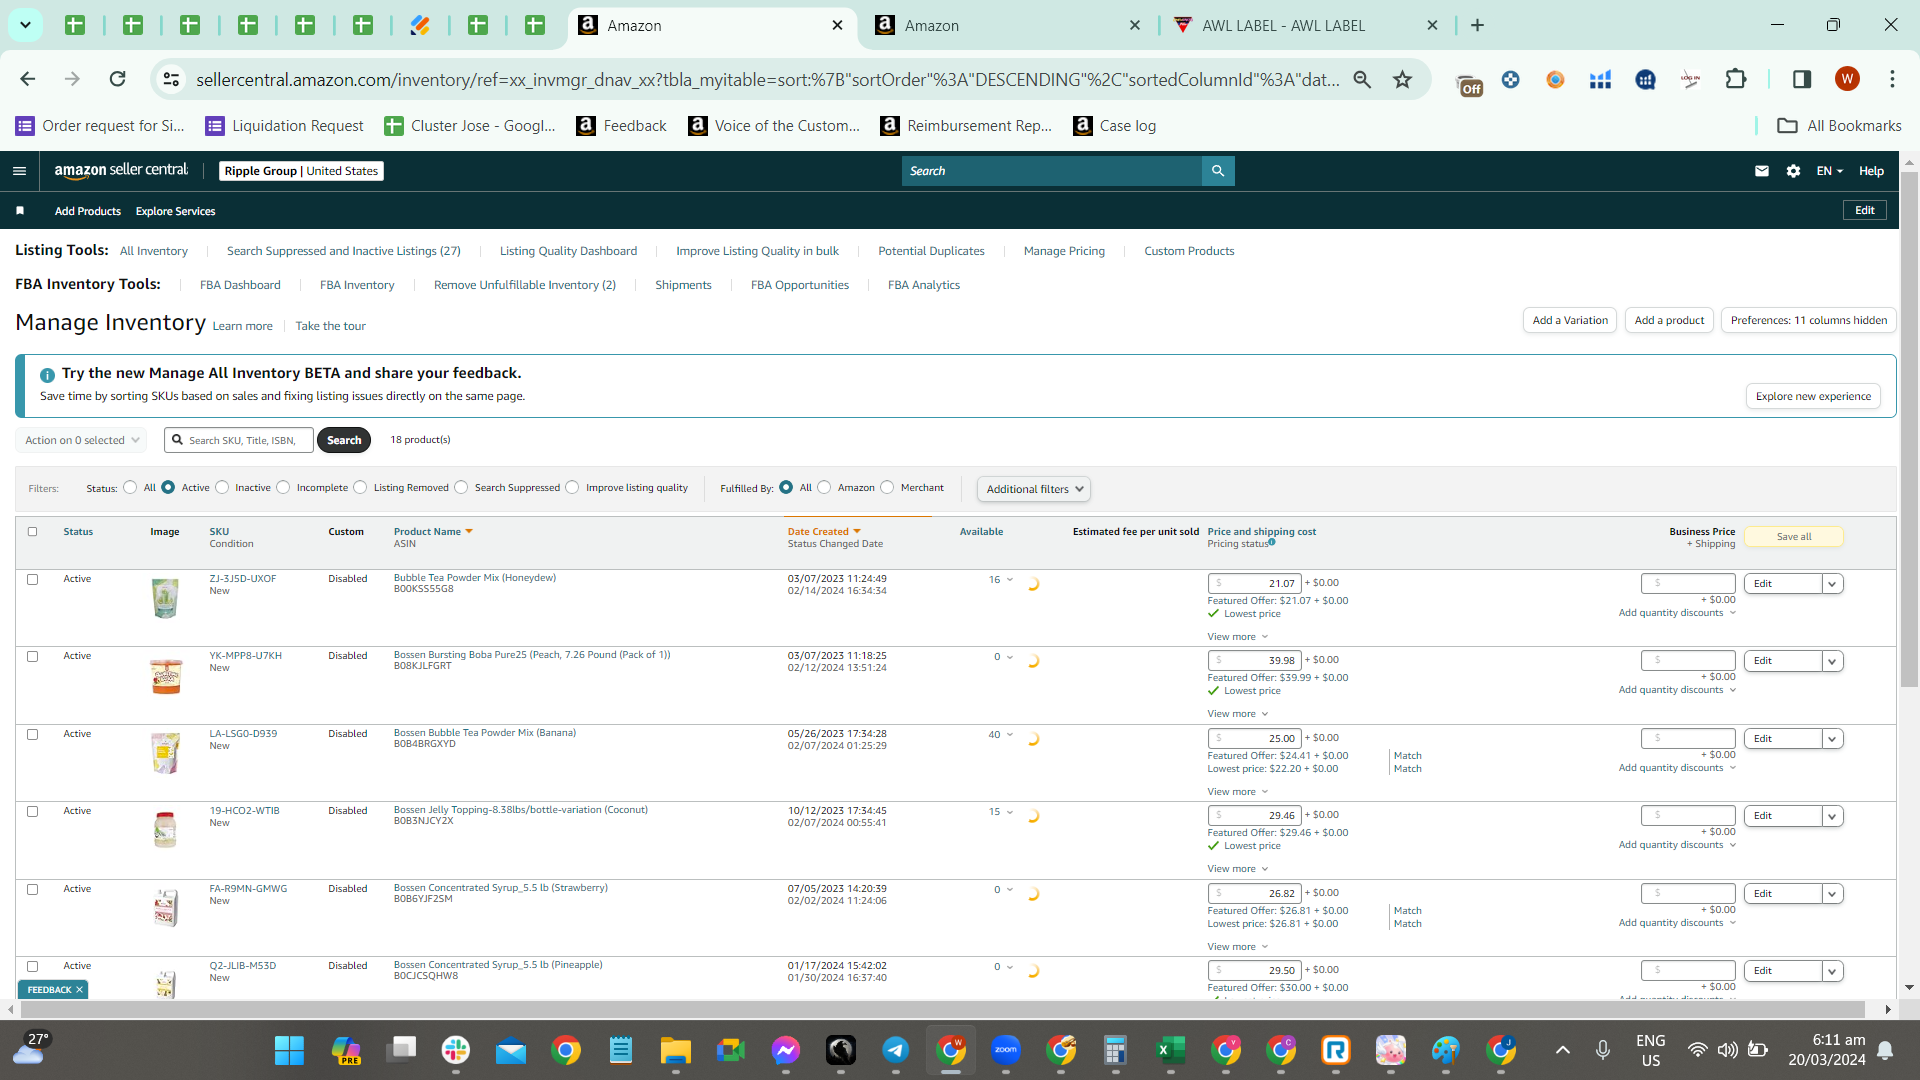
Task: Open the Seller Central hamburger menu
Action: 19,171
